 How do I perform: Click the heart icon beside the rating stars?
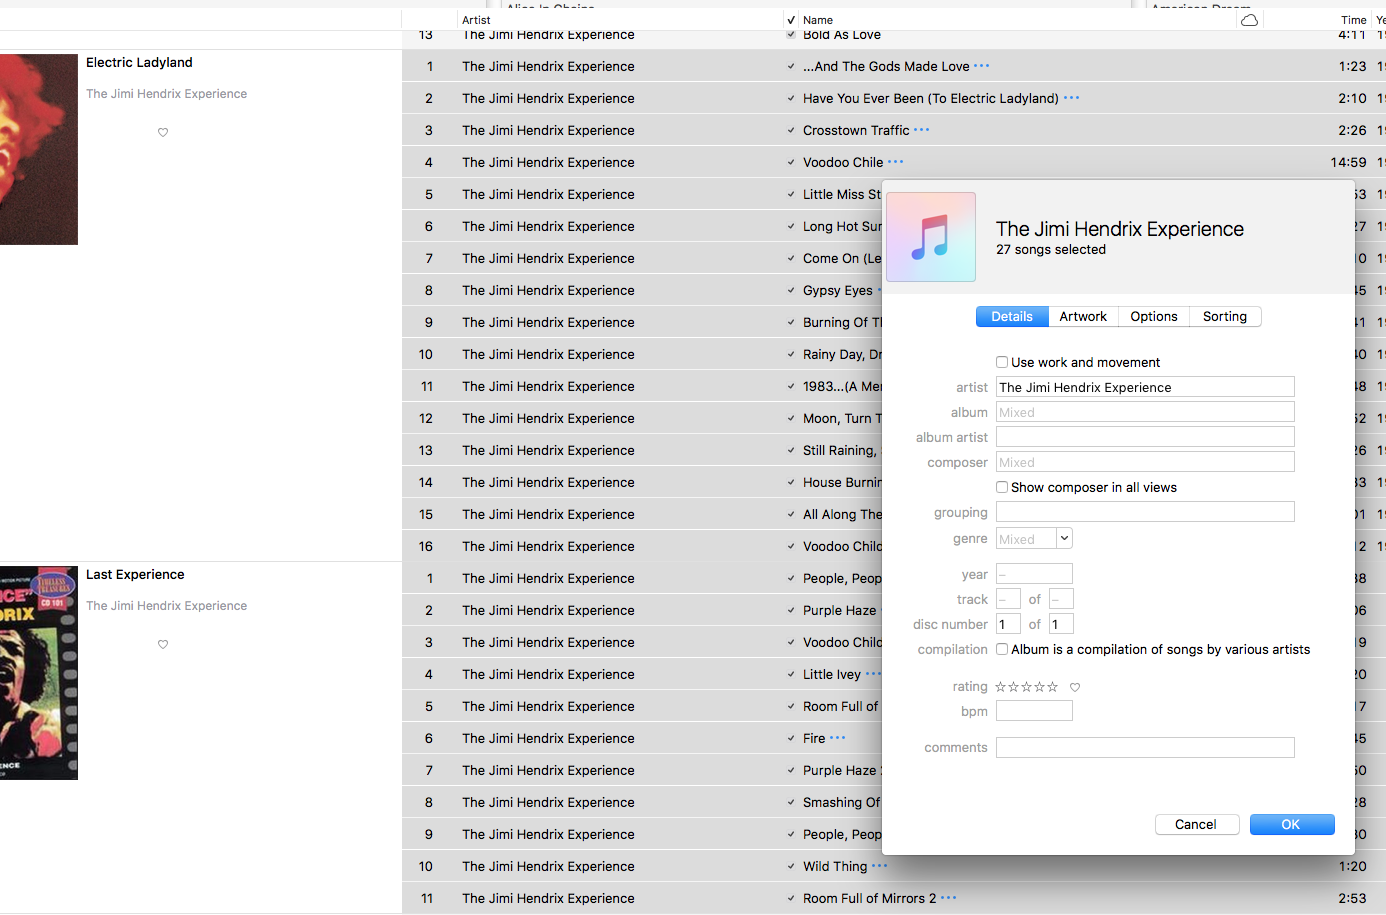(x=1075, y=687)
